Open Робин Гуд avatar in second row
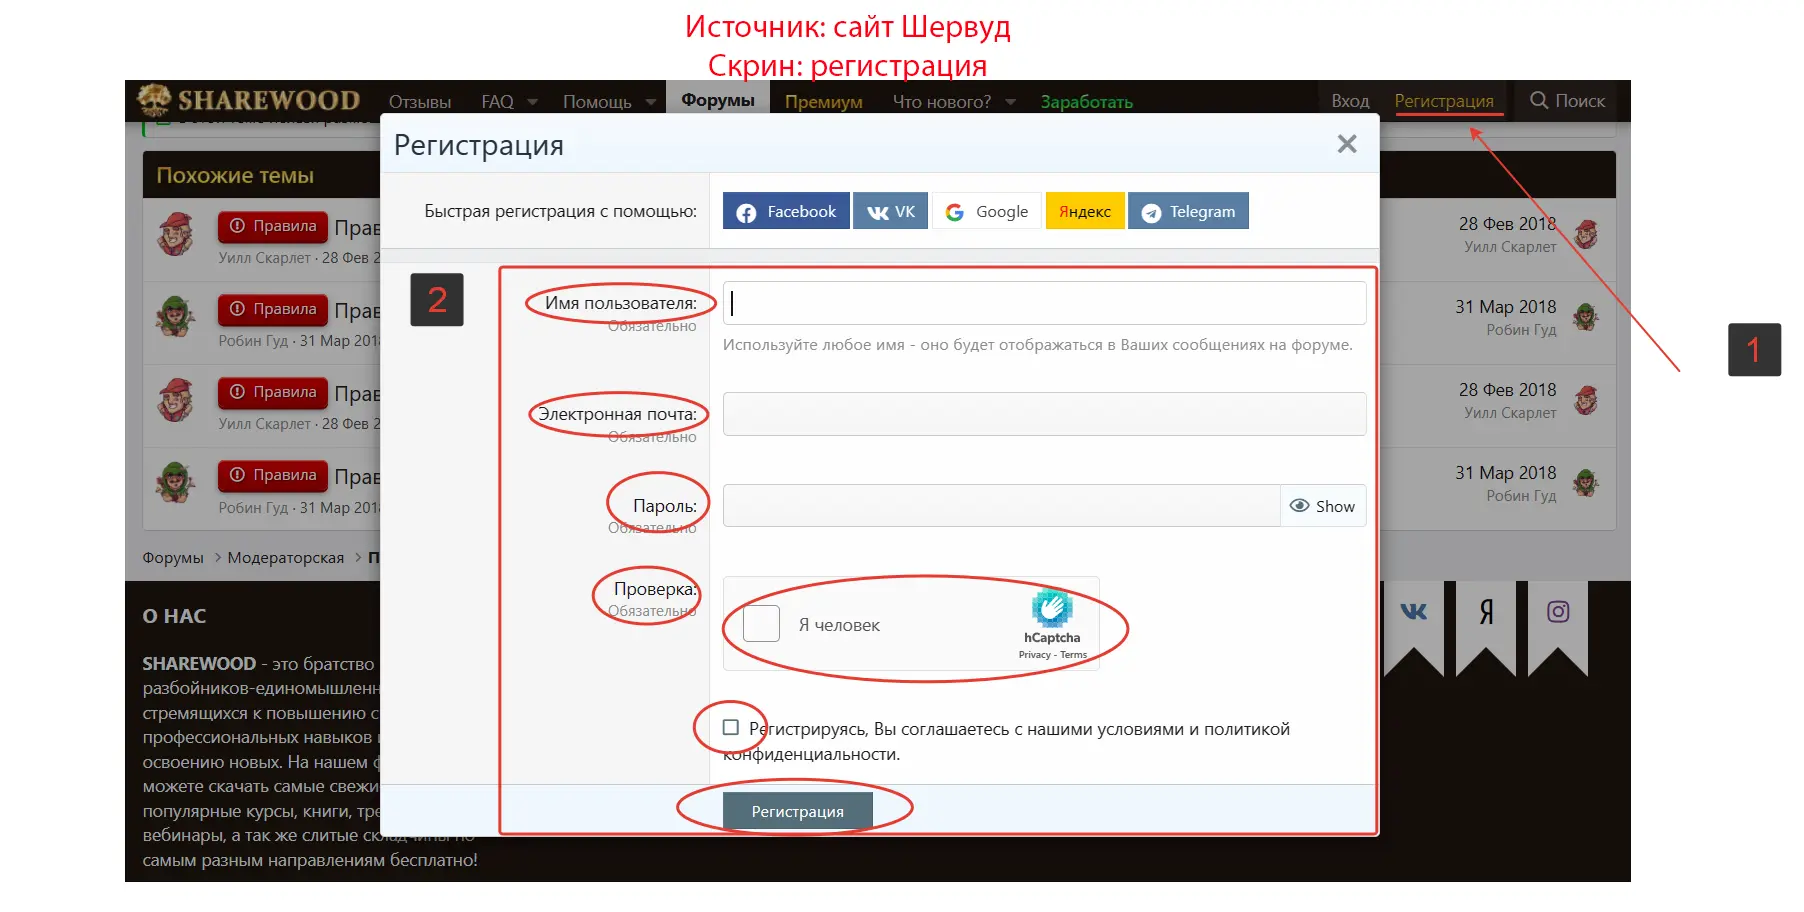1804x912 pixels. point(176,317)
